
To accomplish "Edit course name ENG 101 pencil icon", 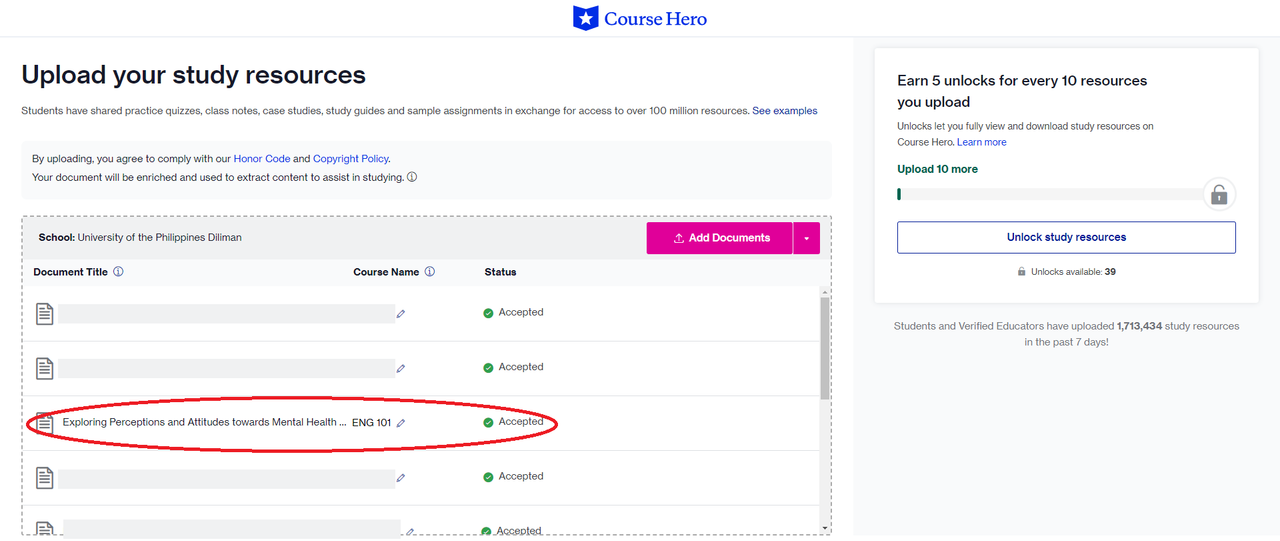I will 401,423.
